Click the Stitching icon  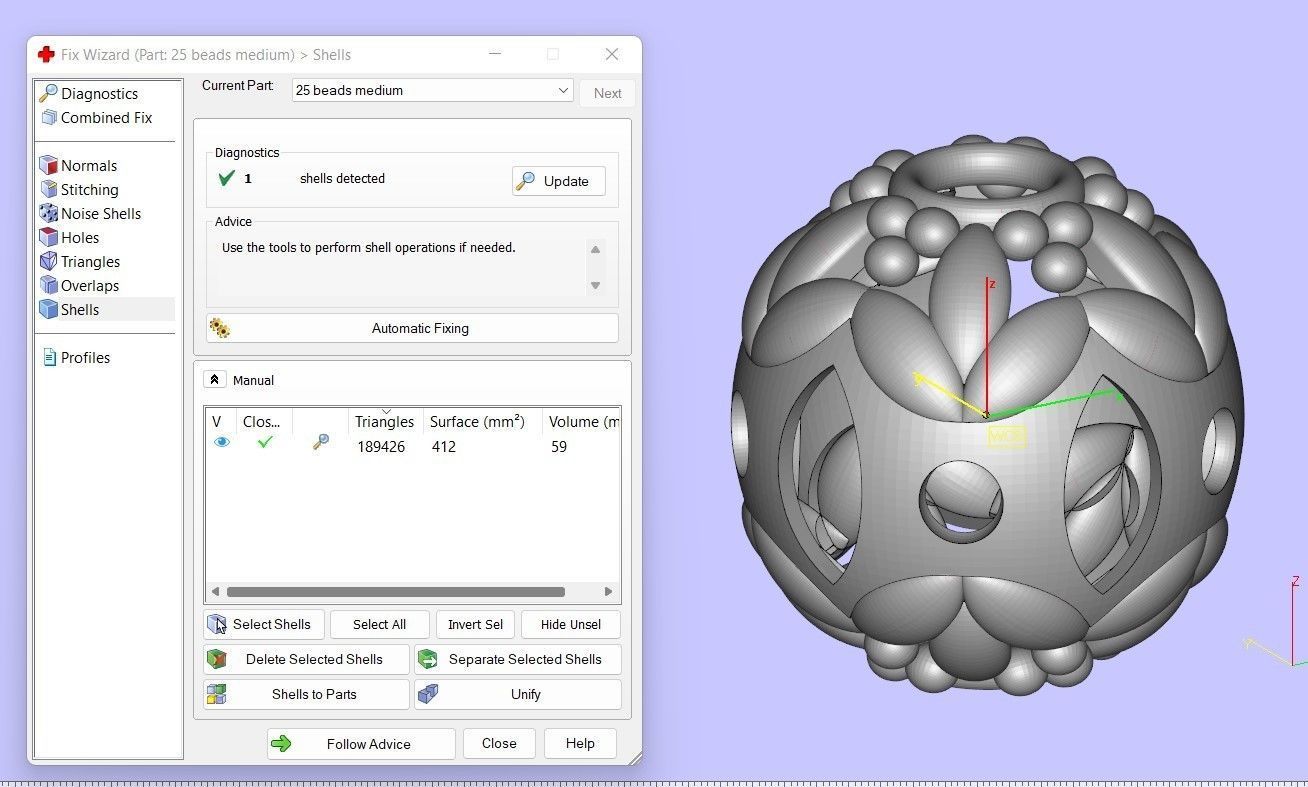48,189
